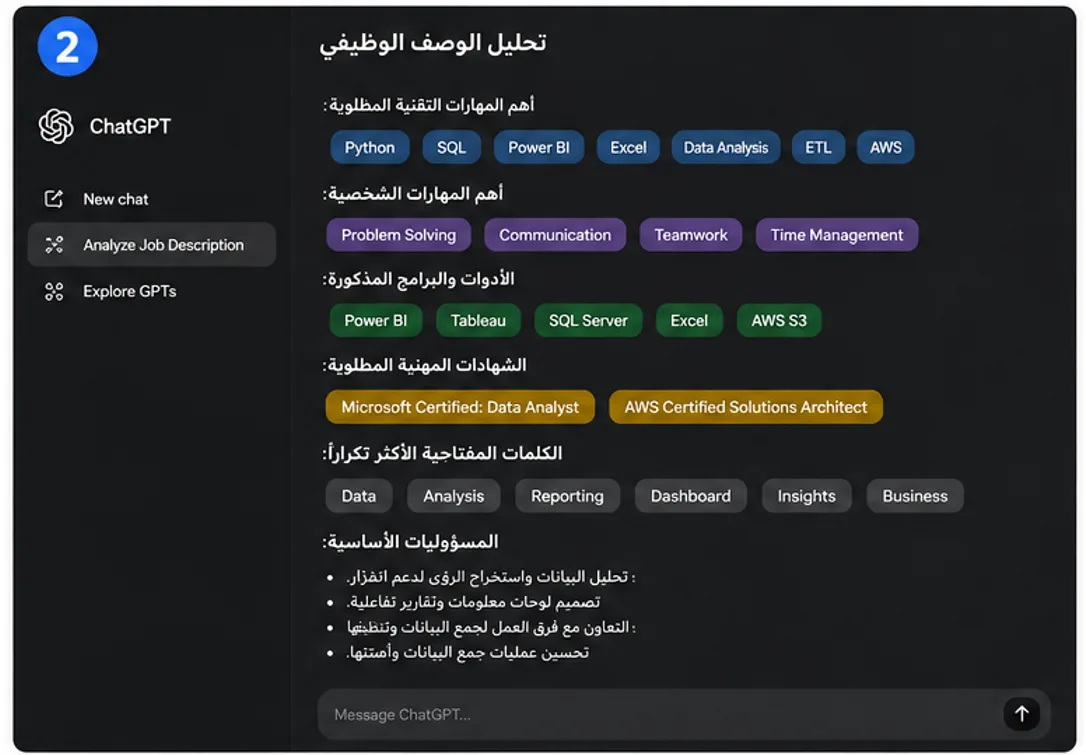Click the ChatGPT logo icon

coord(56,126)
